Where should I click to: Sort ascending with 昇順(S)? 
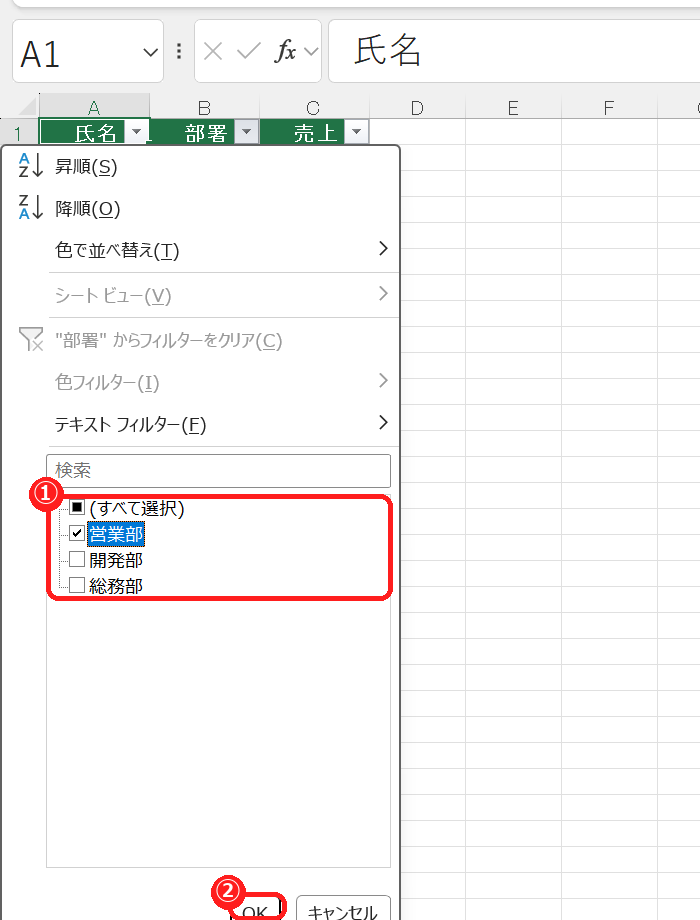[x=201, y=167]
